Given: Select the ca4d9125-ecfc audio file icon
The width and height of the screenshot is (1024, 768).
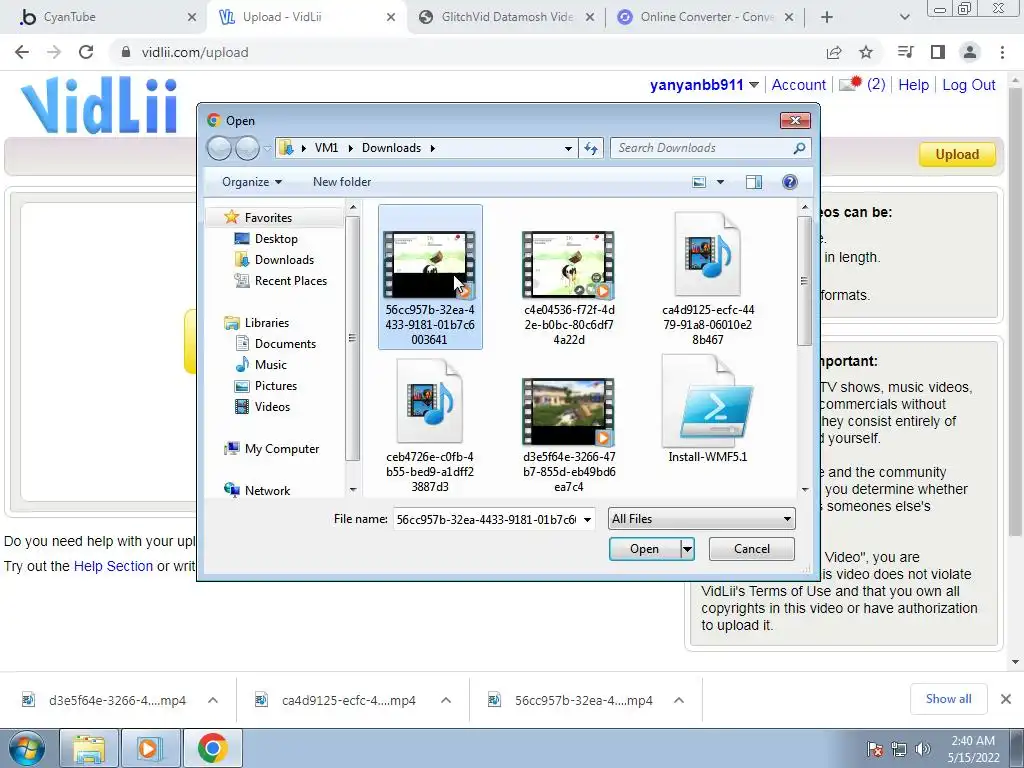Looking at the screenshot, I should pyautogui.click(x=707, y=254).
